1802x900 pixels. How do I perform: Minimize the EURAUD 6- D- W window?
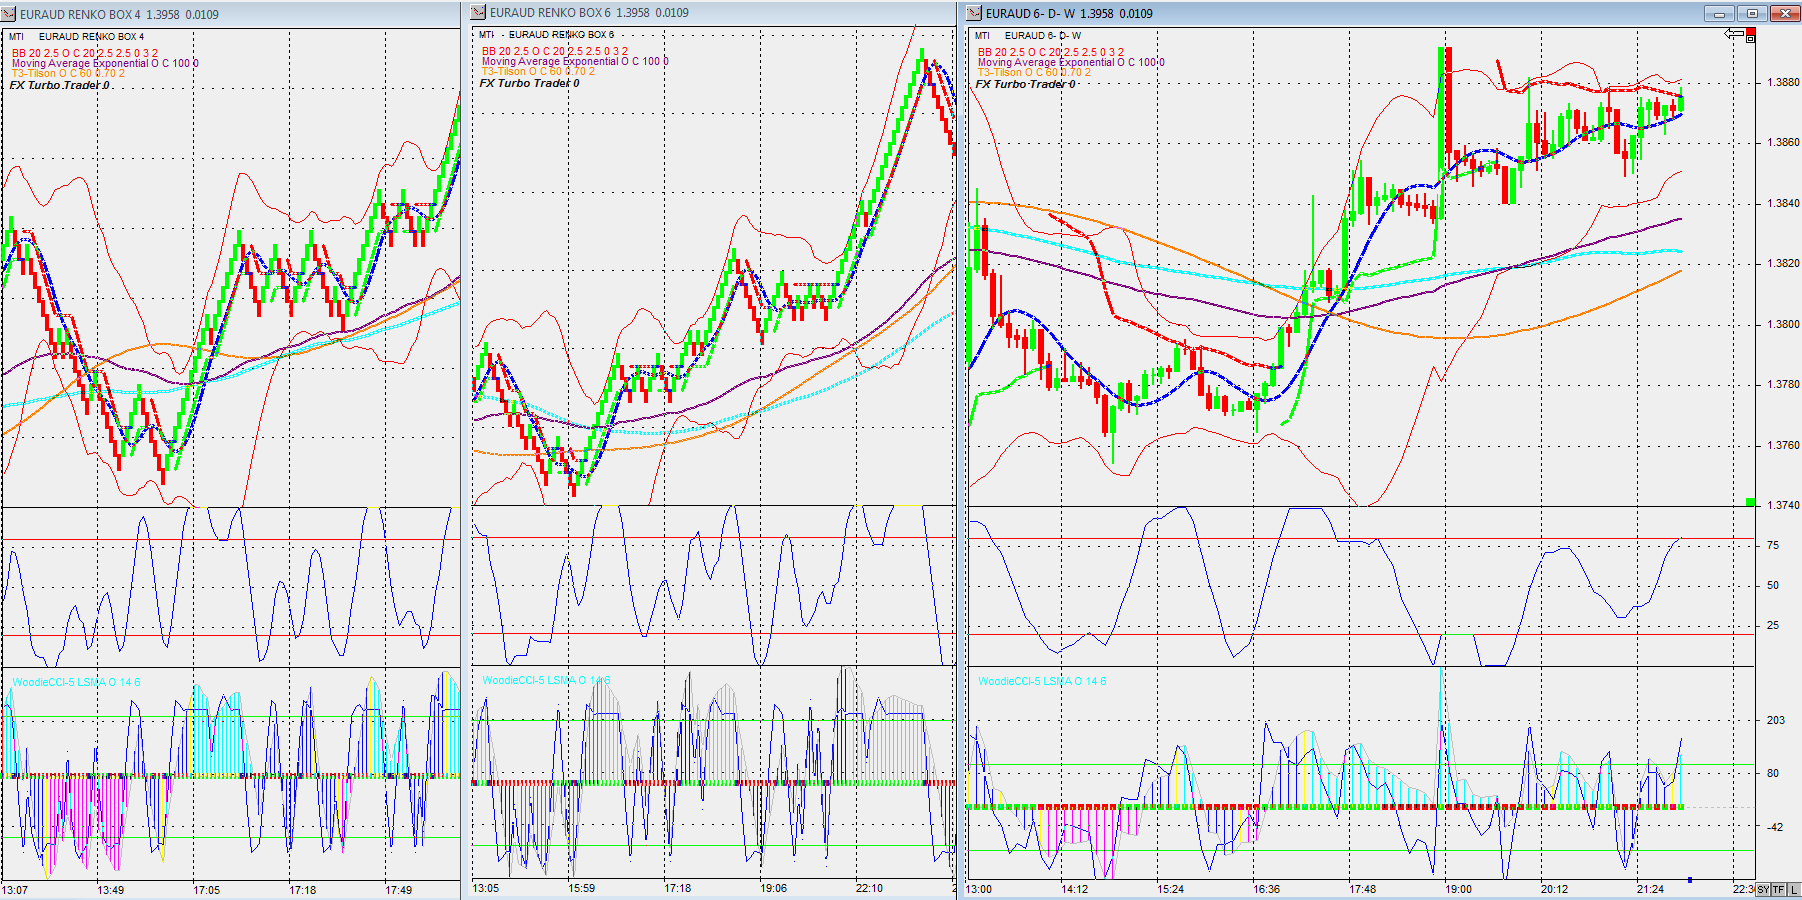(x=1720, y=13)
